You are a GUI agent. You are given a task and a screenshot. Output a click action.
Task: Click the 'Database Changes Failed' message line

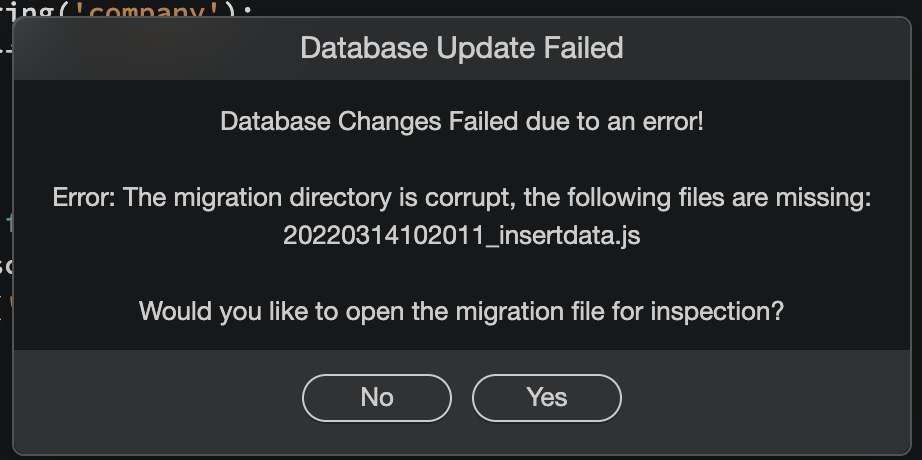(x=461, y=122)
